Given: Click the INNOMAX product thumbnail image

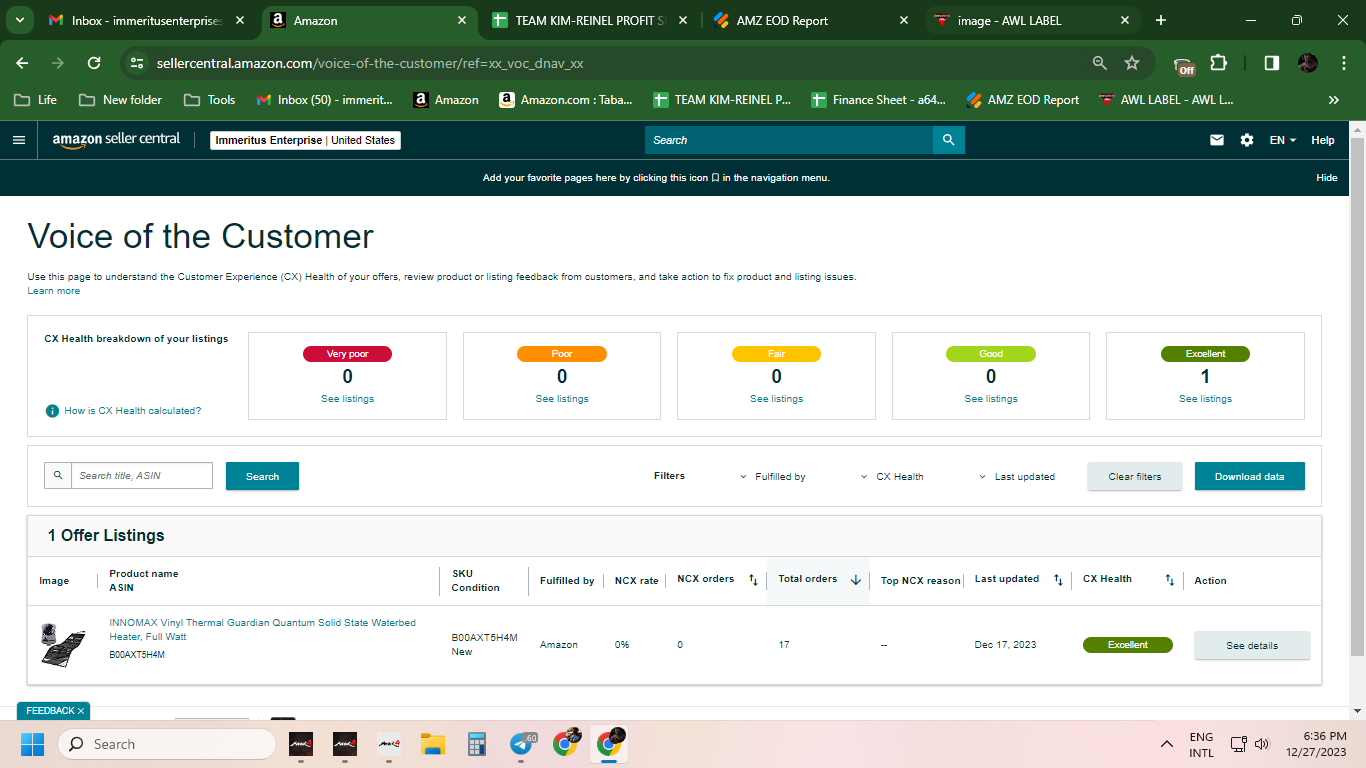Looking at the screenshot, I should pos(62,645).
